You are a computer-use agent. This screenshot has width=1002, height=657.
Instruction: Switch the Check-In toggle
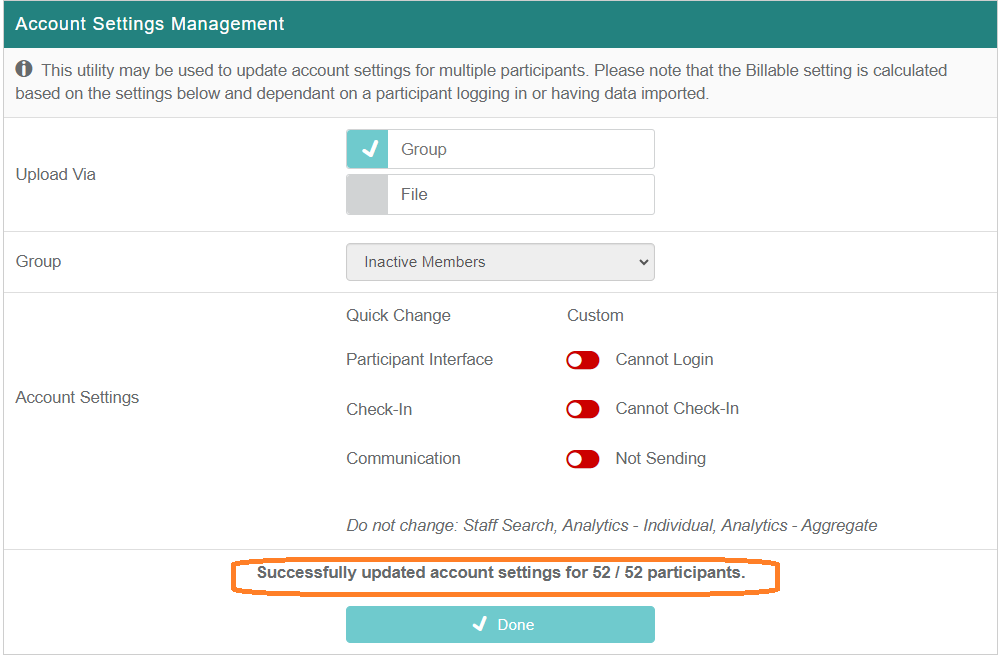[x=582, y=409]
